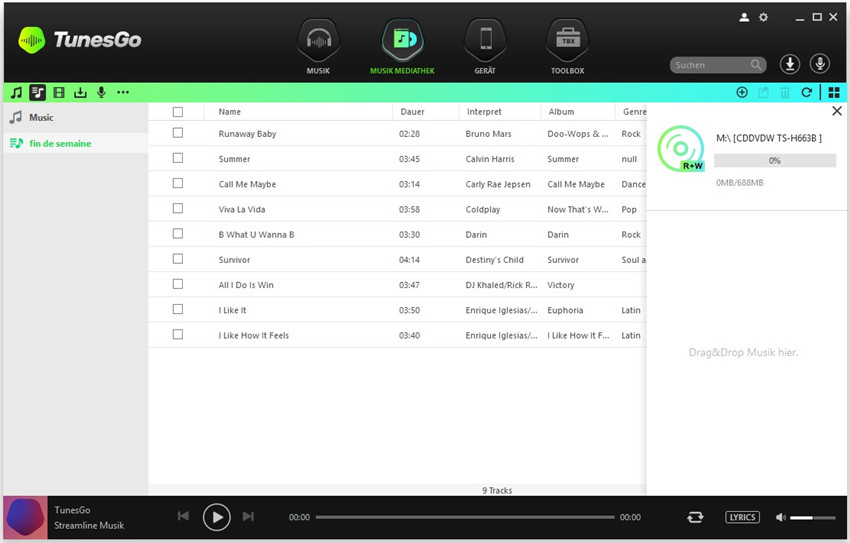The width and height of the screenshot is (850, 543).
Task: Go to previous track
Action: click(x=184, y=516)
